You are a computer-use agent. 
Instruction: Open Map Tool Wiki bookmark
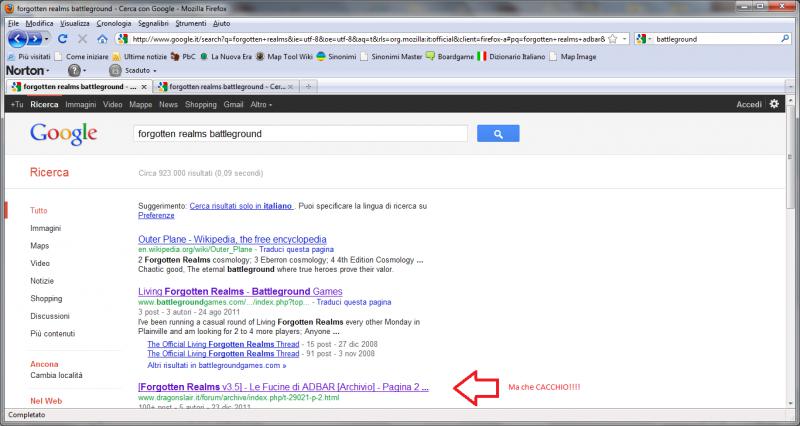coord(284,56)
